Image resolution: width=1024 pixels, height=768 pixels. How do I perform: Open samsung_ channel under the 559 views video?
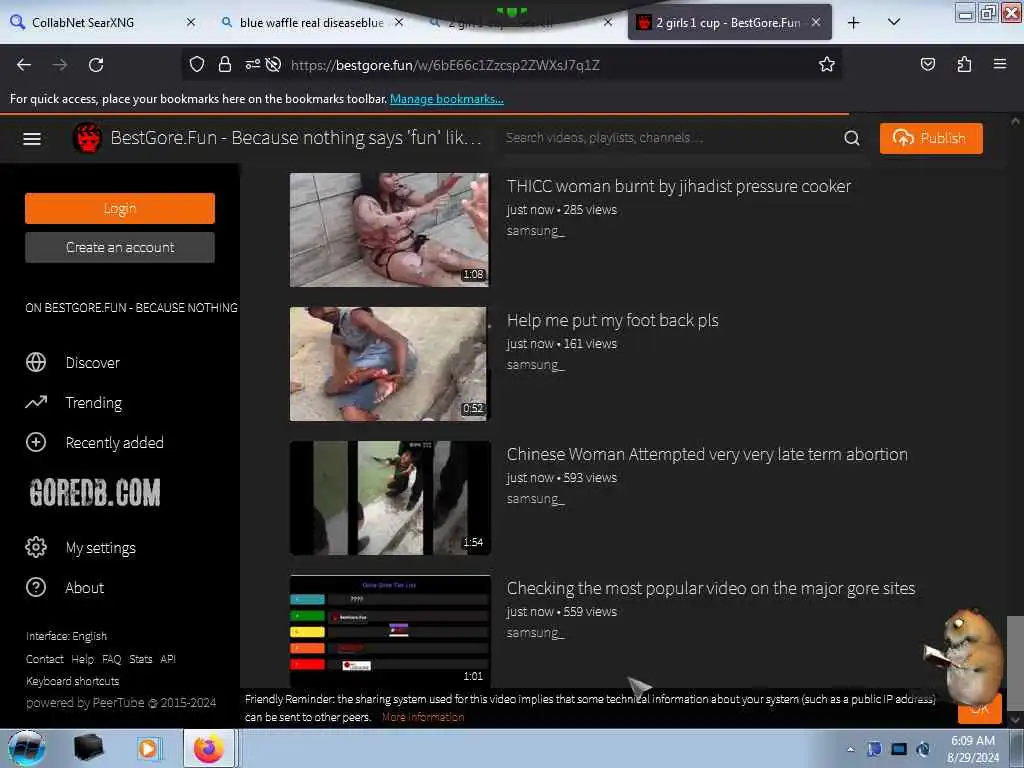pyautogui.click(x=535, y=633)
